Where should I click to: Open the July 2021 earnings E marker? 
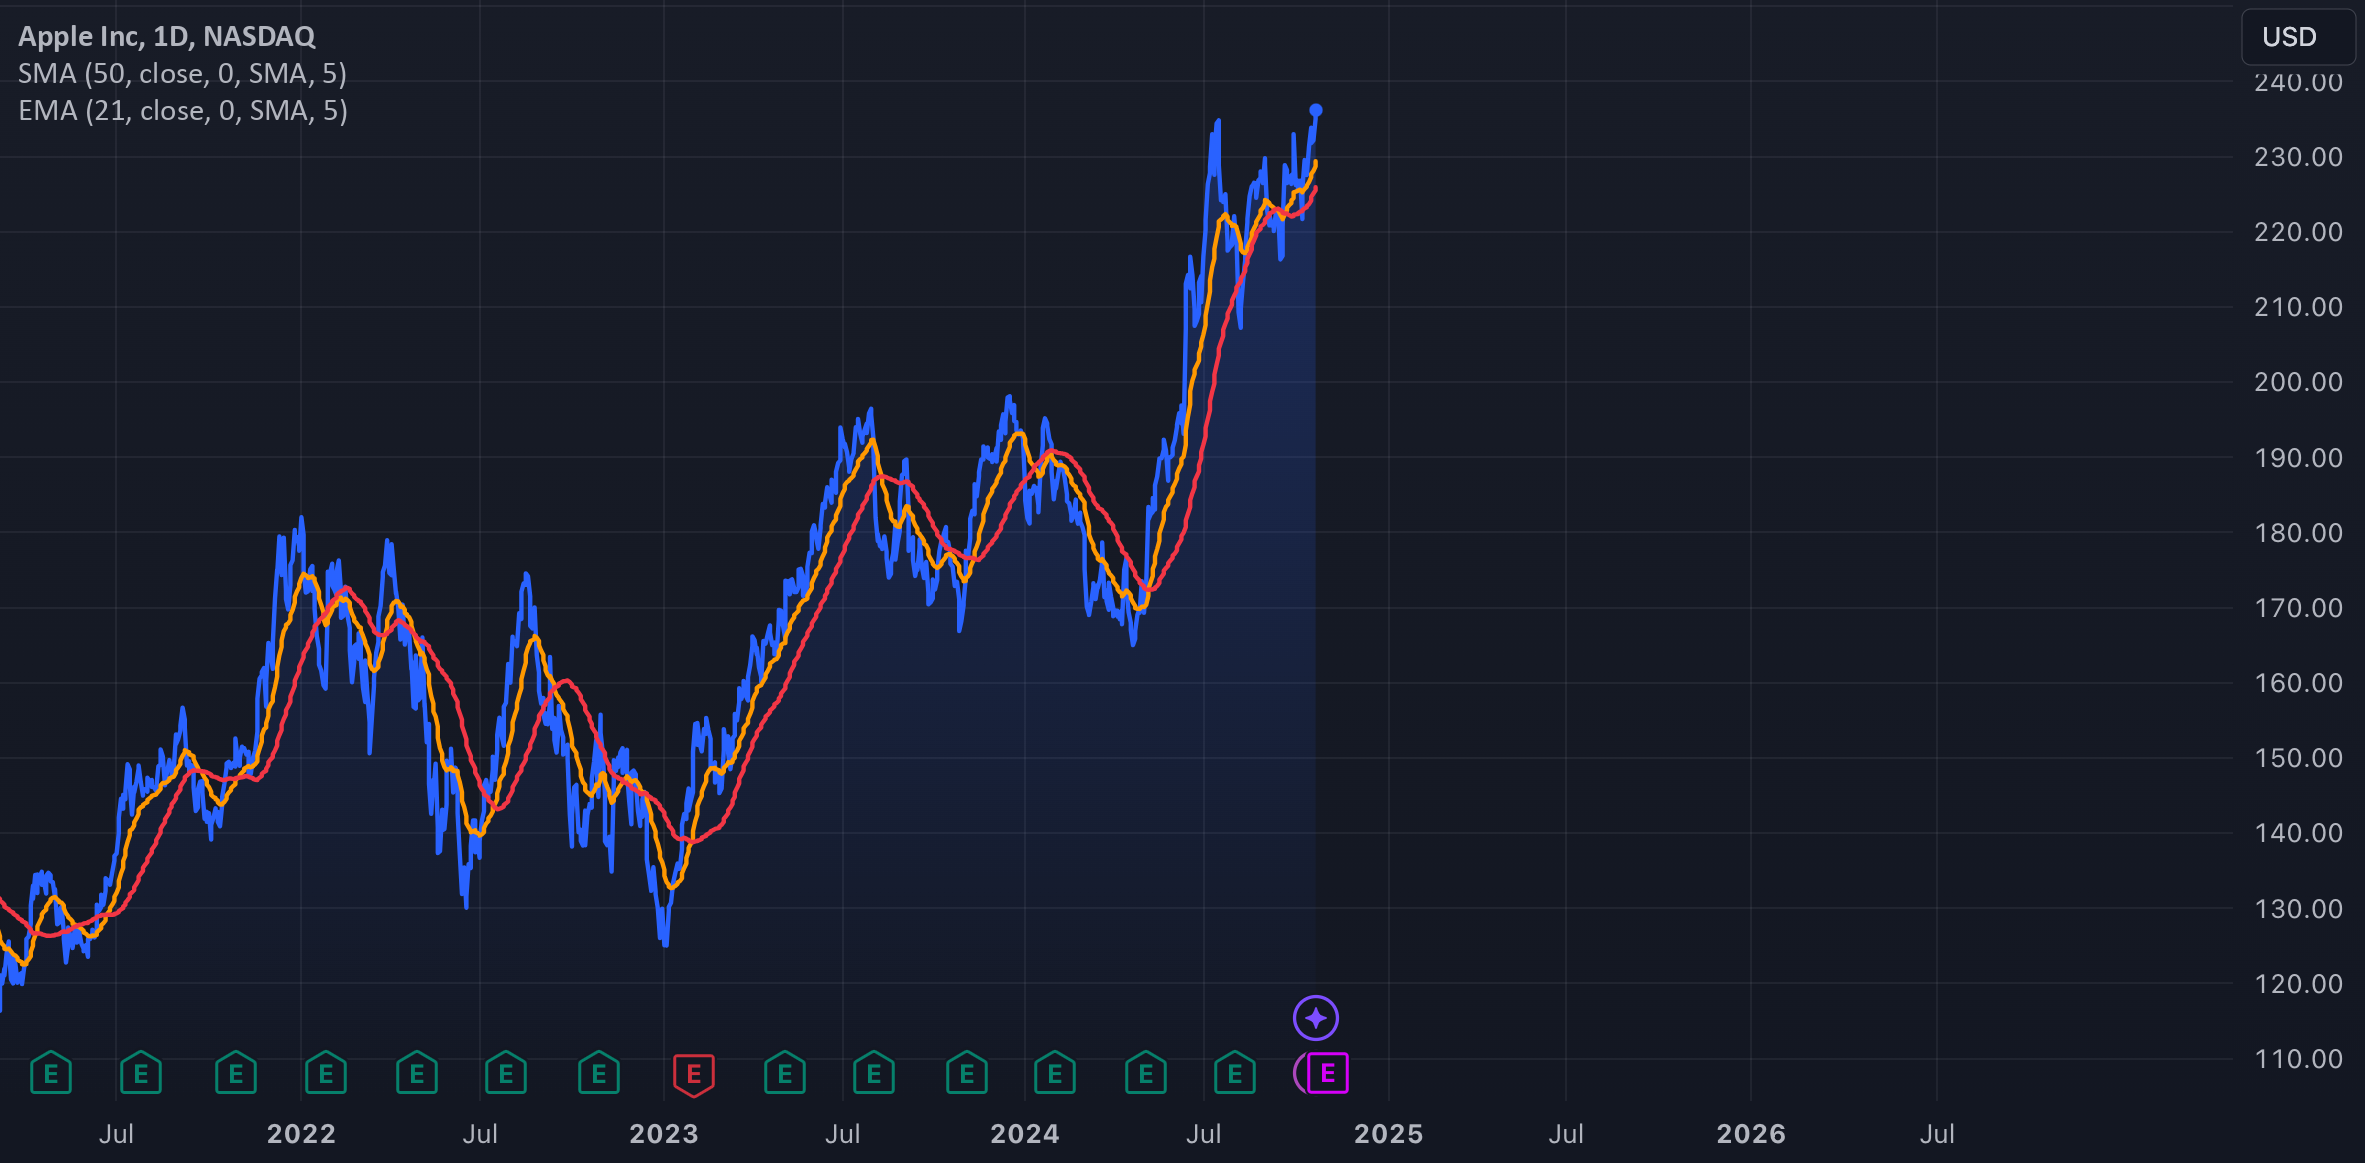click(x=141, y=1074)
